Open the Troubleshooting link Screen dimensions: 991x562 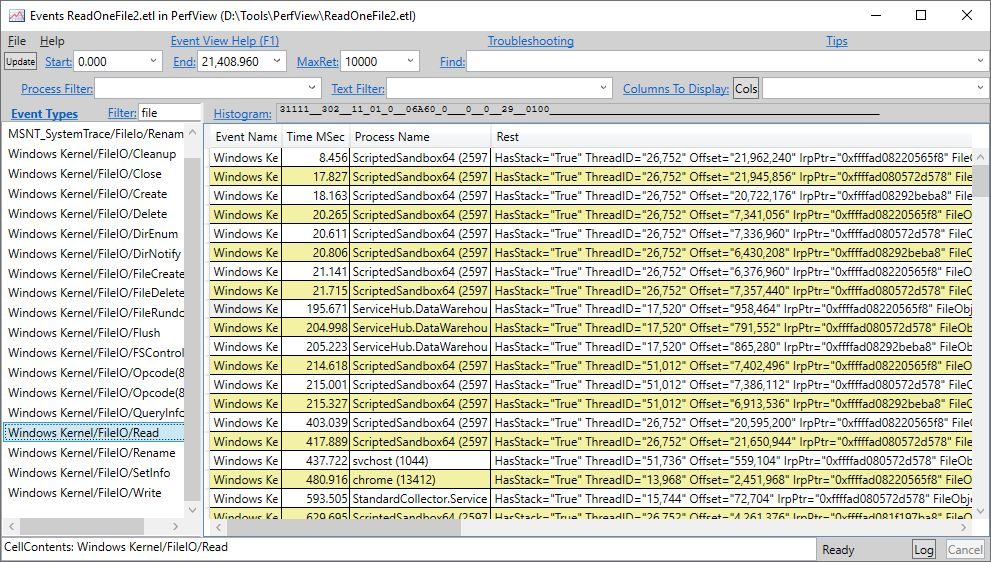(531, 40)
